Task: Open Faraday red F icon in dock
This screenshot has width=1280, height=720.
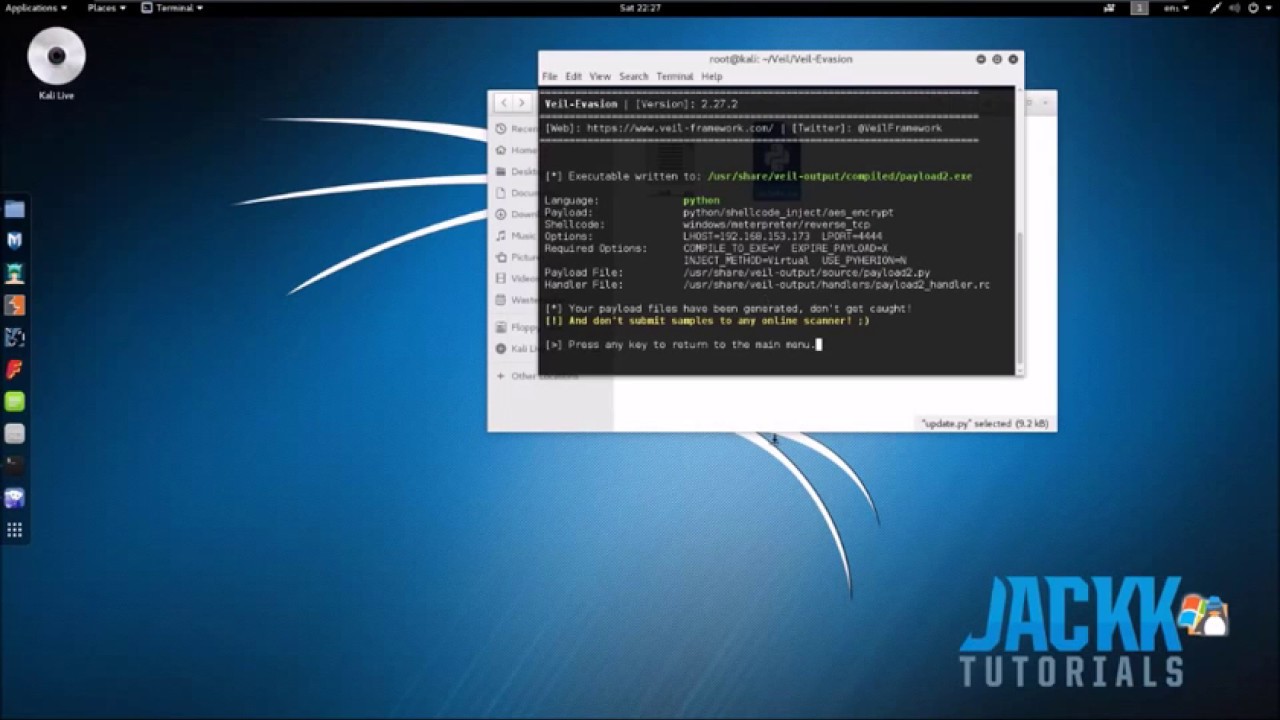Action: [14, 369]
